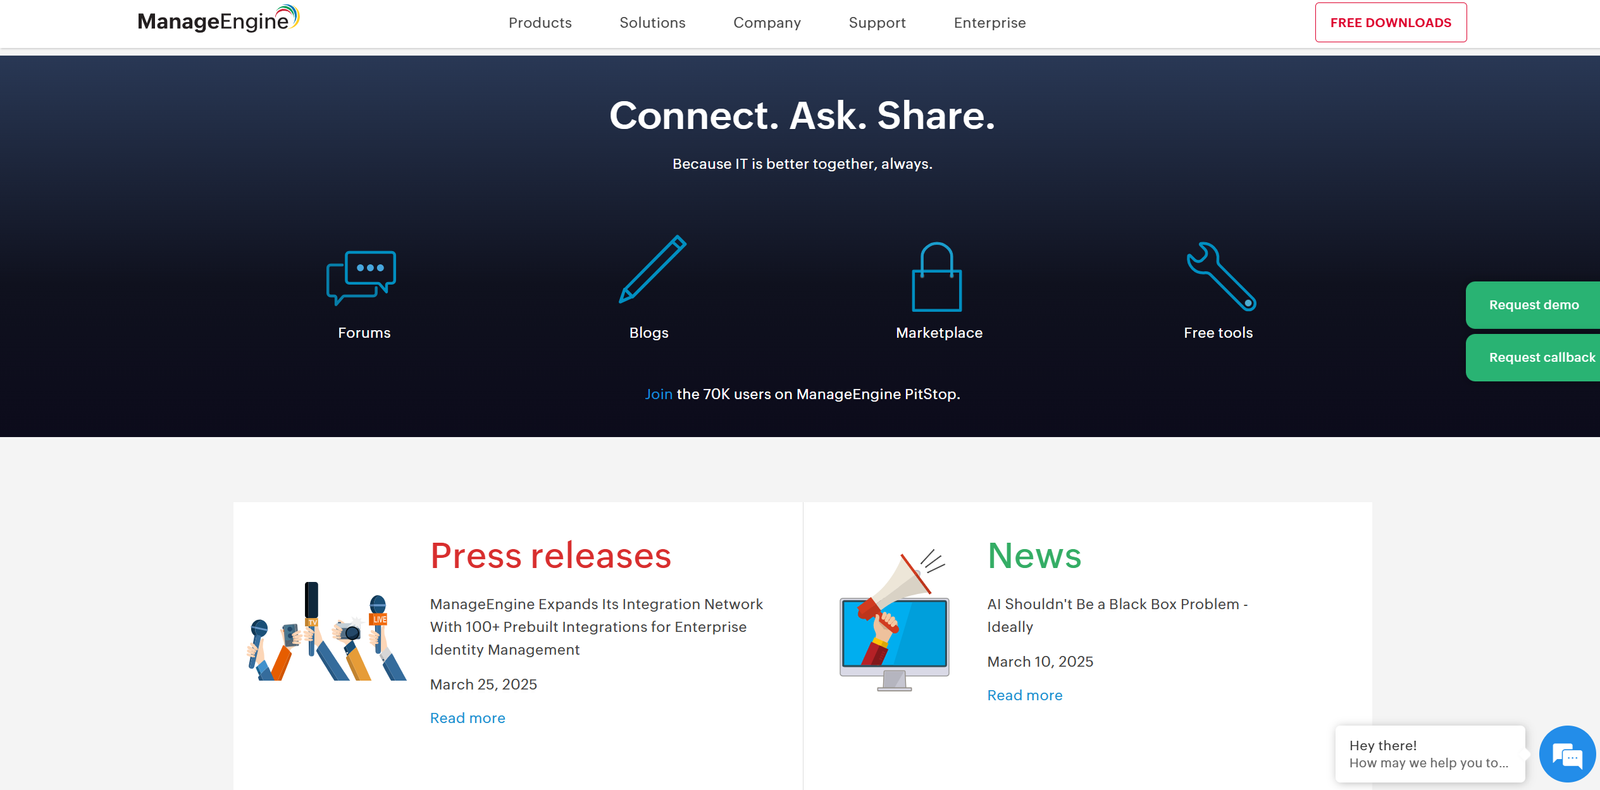Viewport: 1600px width, 790px height.
Task: Open the Forums speech bubble icon
Action: (x=361, y=277)
